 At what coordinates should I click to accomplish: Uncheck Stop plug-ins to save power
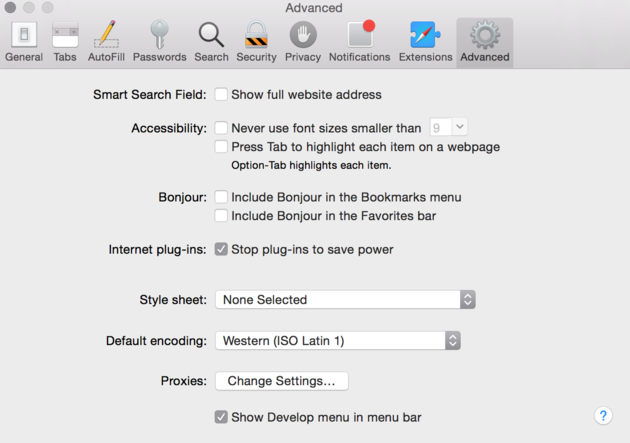tap(221, 249)
